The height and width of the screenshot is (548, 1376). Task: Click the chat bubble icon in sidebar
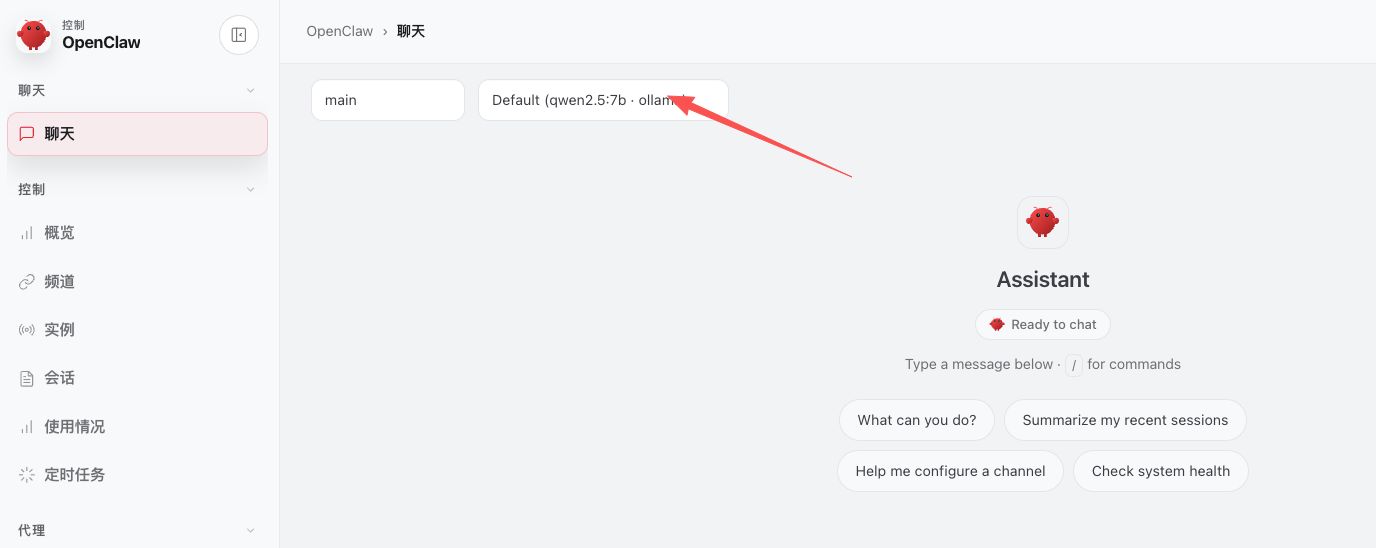pyautogui.click(x=27, y=134)
